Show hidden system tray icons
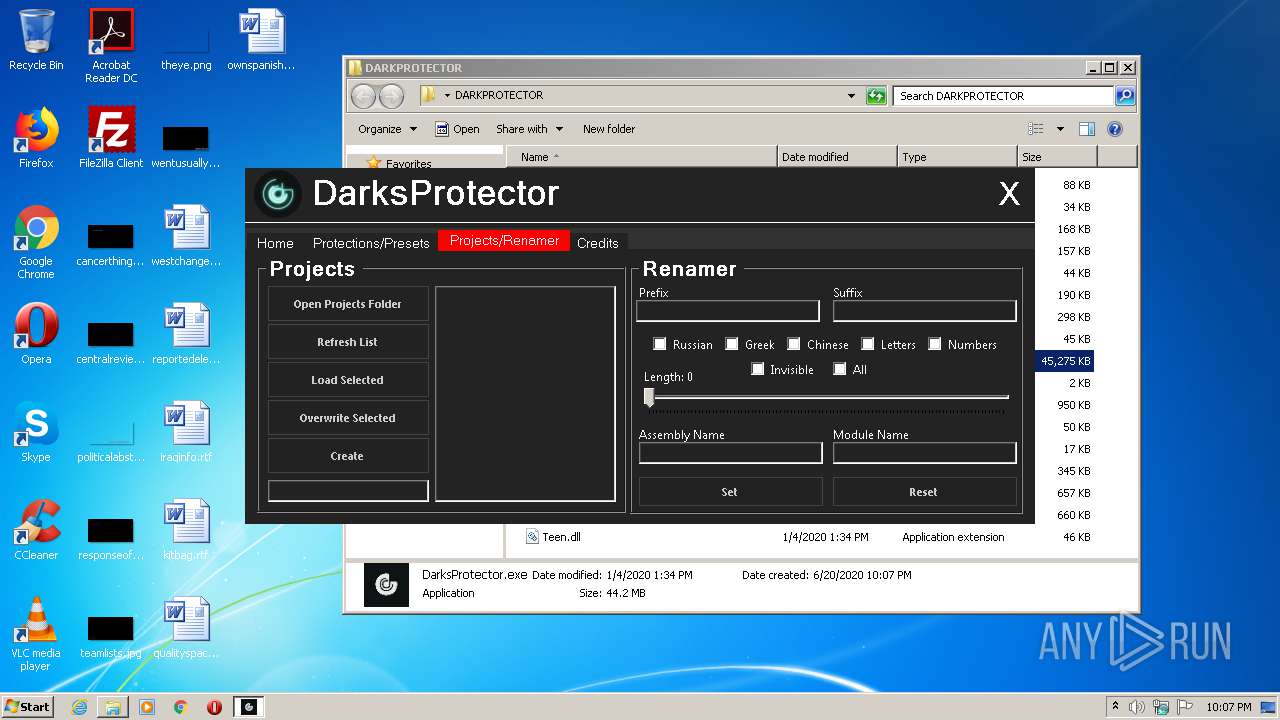The image size is (1280, 720). coord(1115,706)
